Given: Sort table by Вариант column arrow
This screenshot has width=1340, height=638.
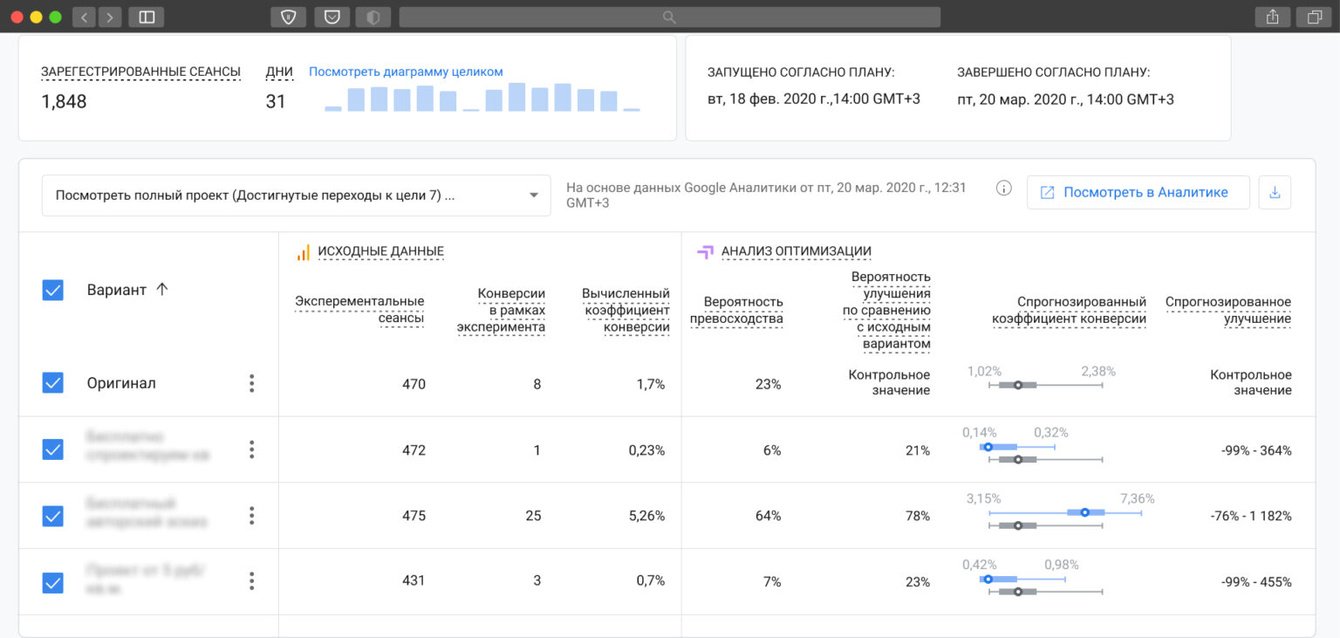Looking at the screenshot, I should (x=162, y=290).
